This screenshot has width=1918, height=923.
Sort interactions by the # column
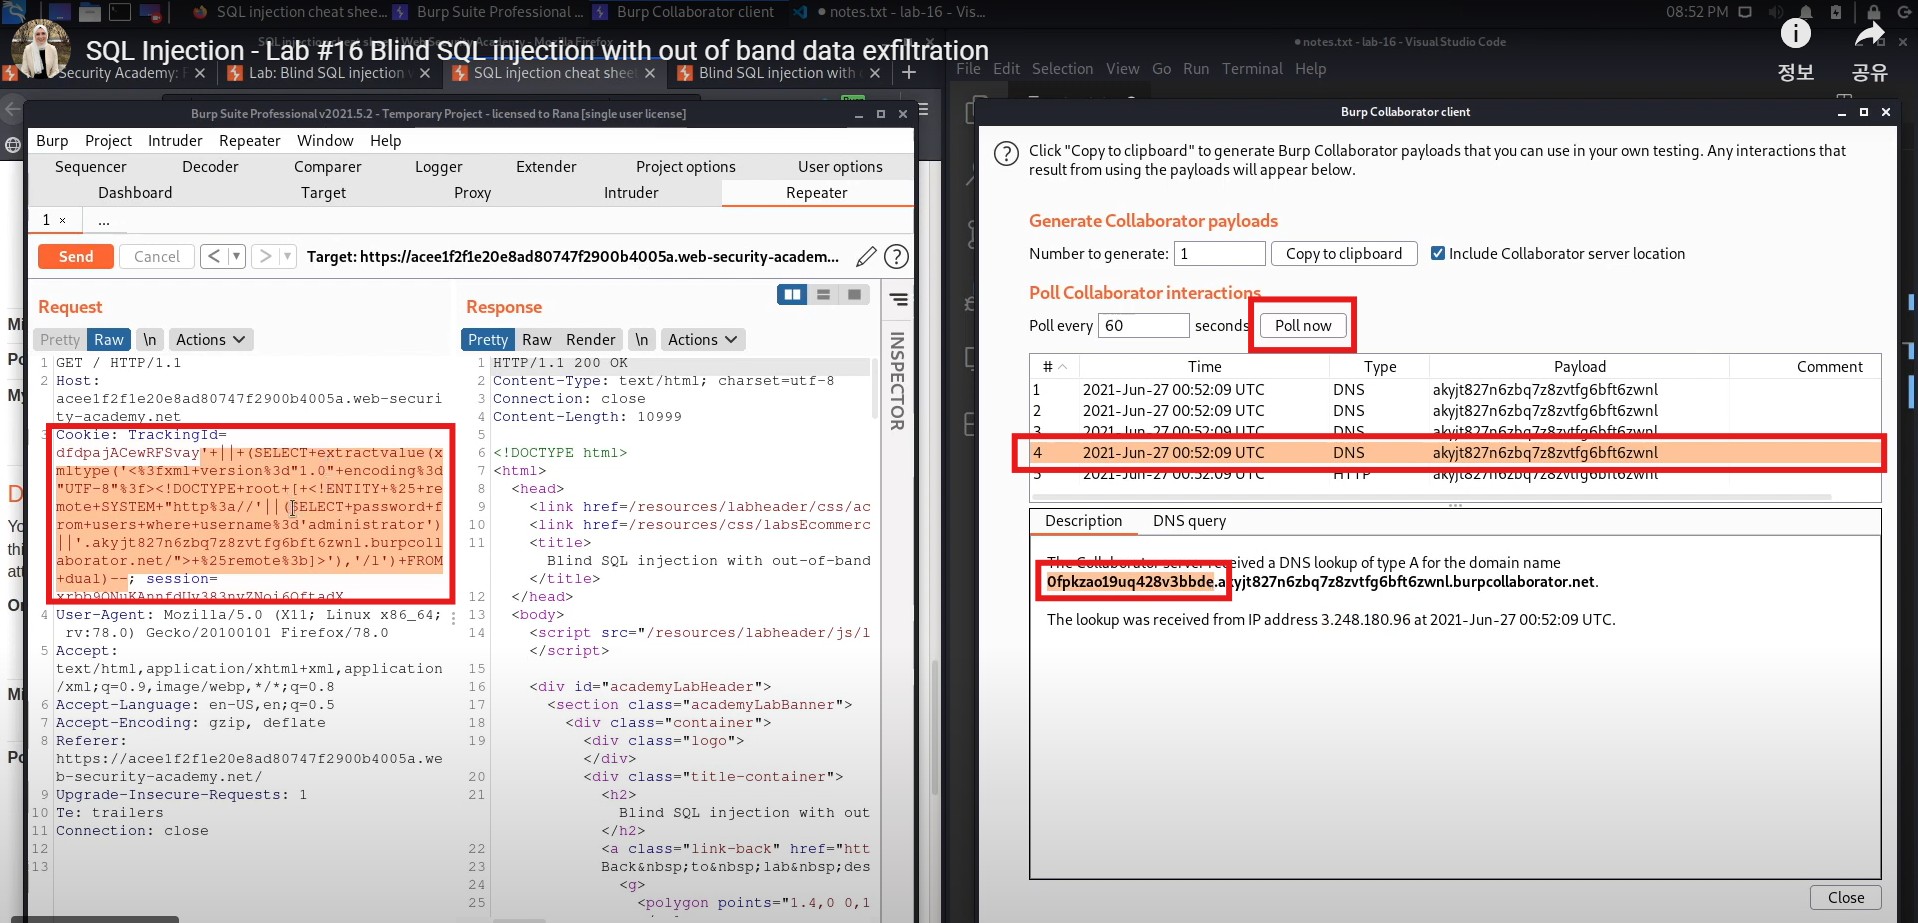point(1054,367)
